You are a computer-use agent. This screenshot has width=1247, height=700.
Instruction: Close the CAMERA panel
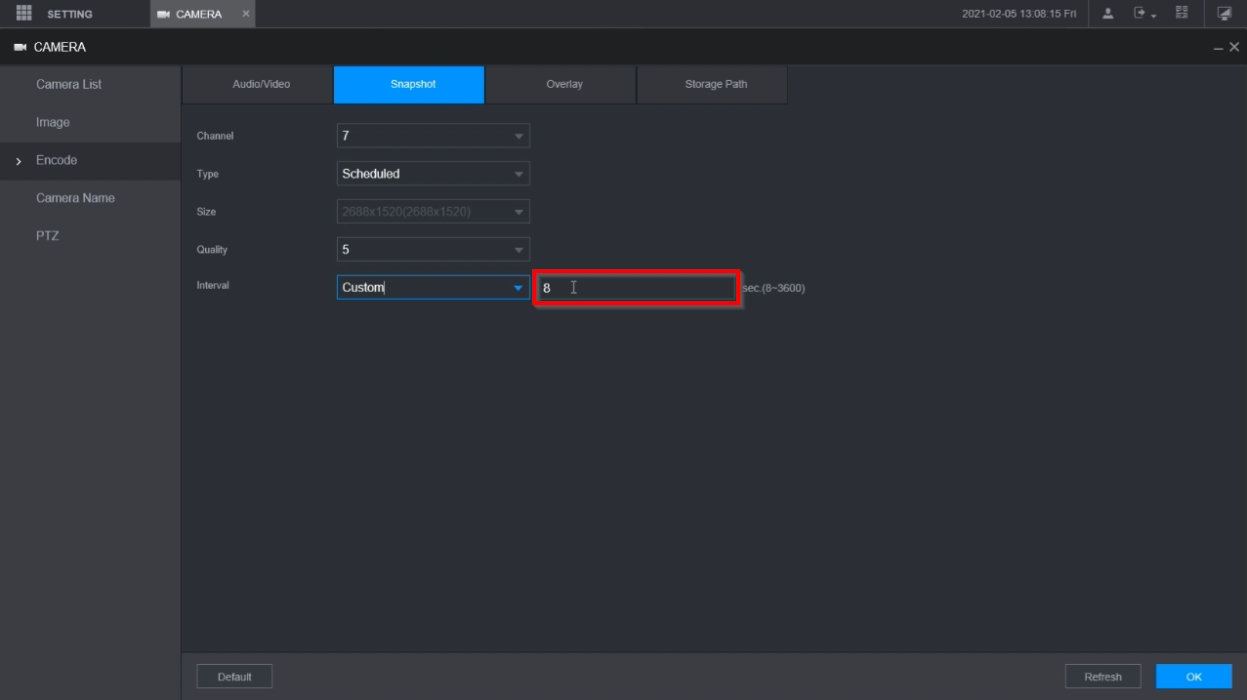tap(1234, 48)
